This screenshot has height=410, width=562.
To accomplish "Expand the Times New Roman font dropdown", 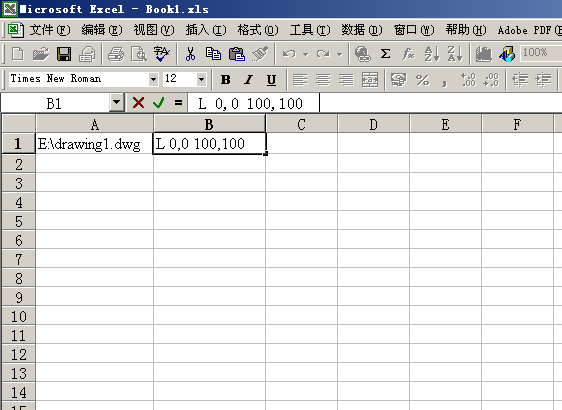I will 153,79.
